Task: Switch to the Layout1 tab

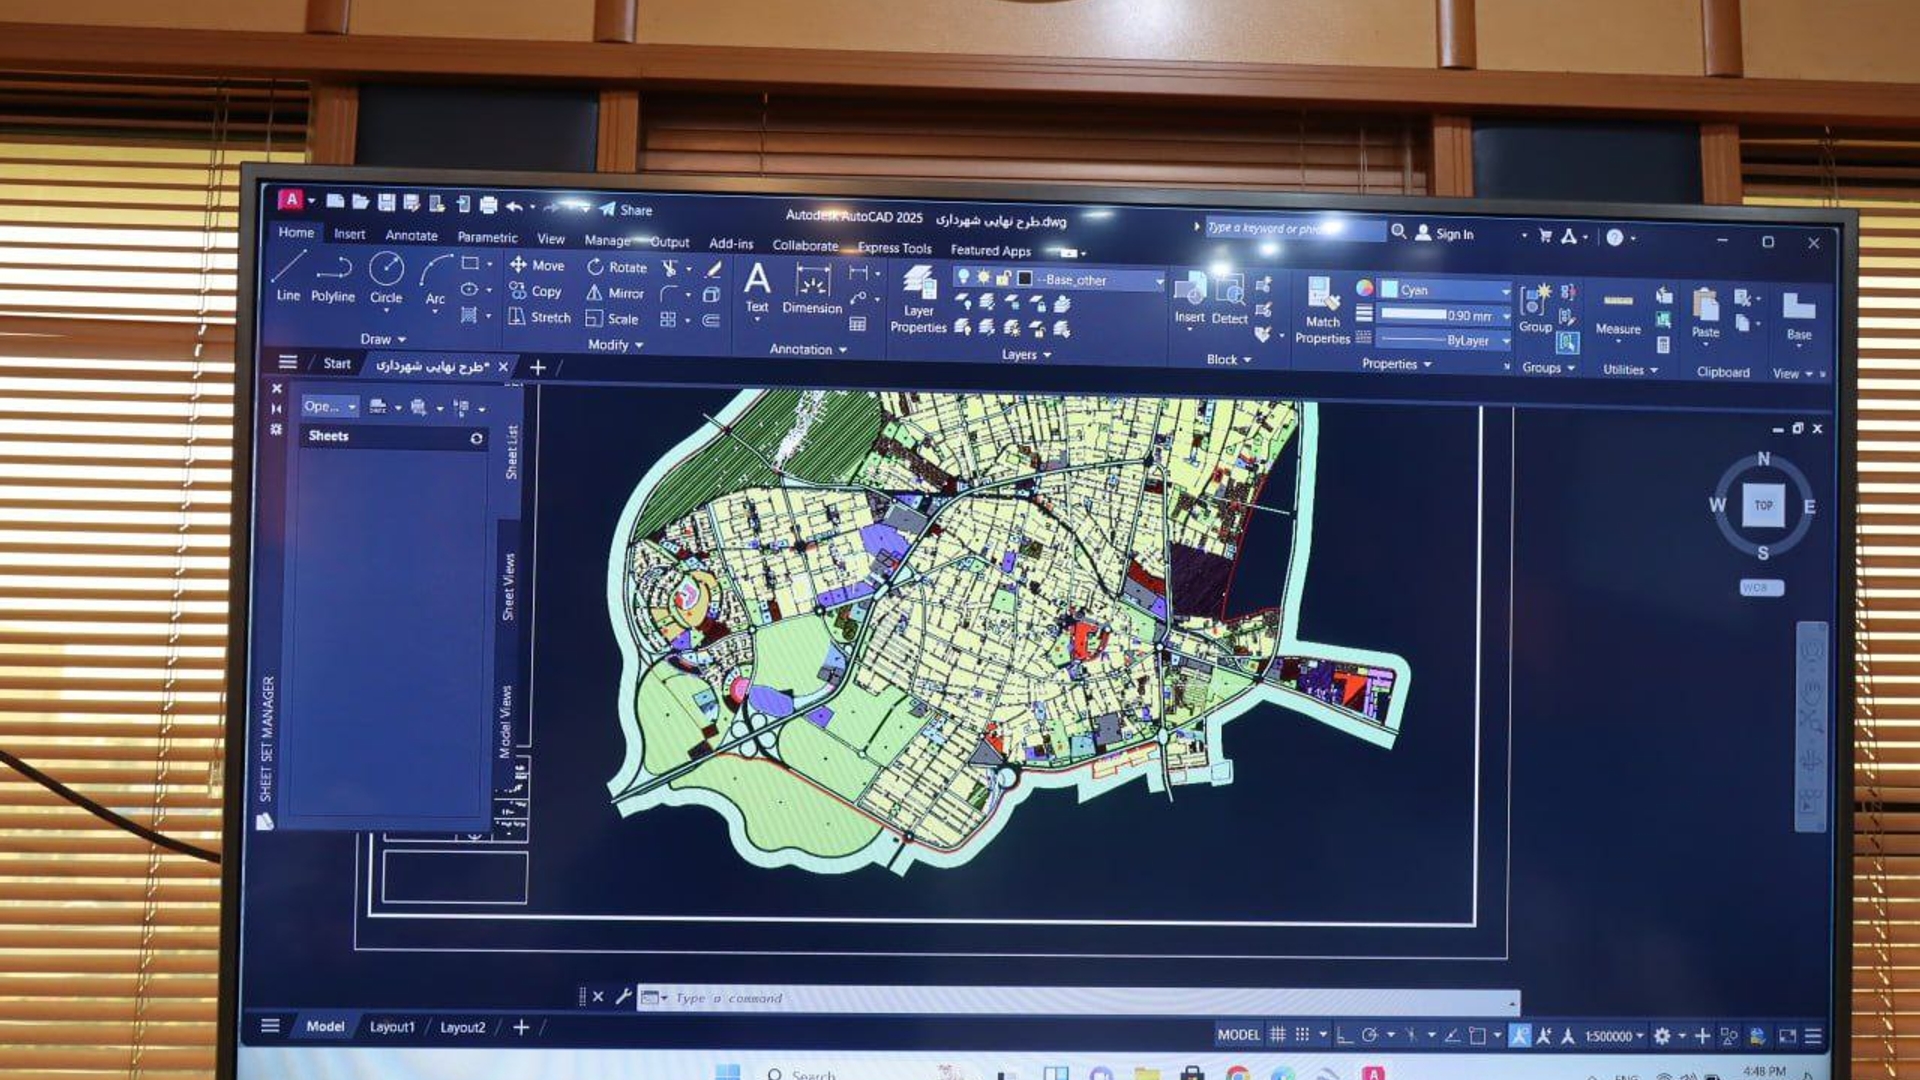Action: click(392, 1027)
